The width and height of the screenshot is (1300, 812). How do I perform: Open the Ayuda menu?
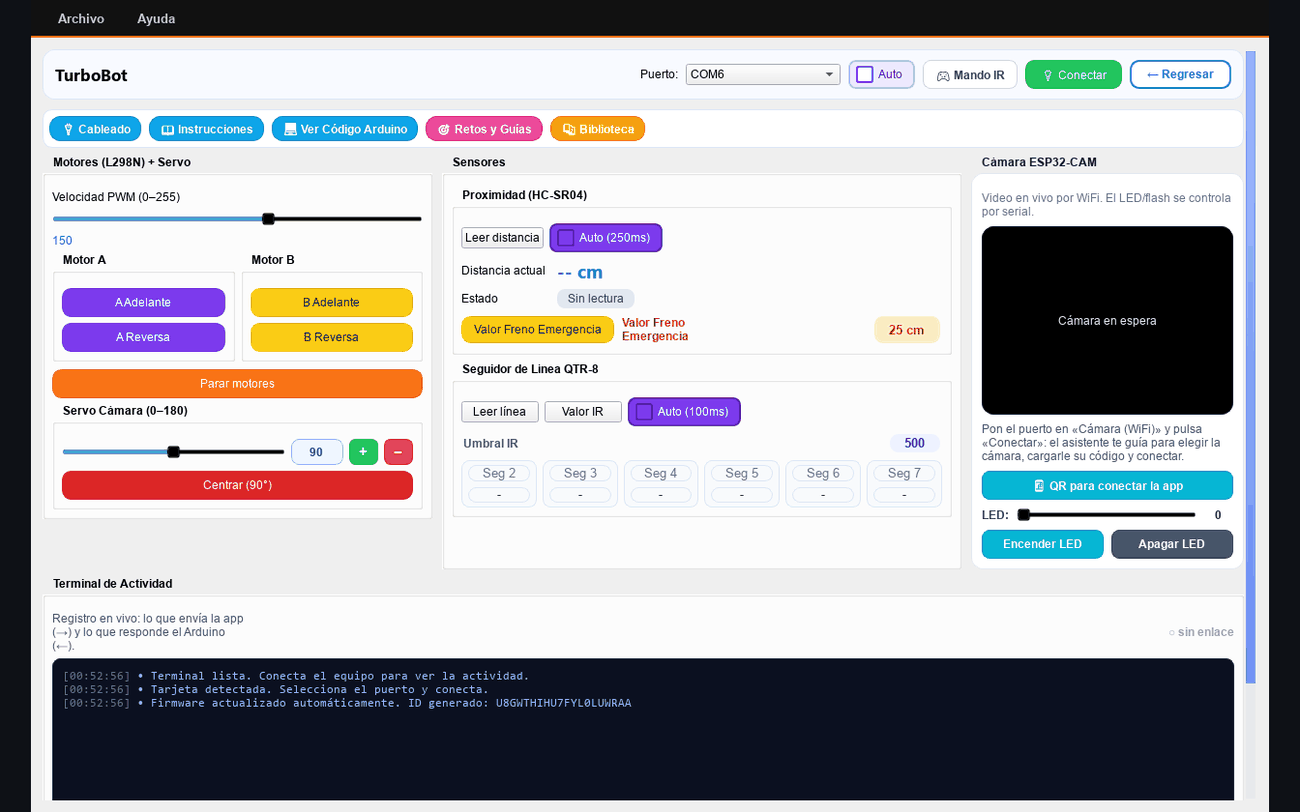[156, 19]
